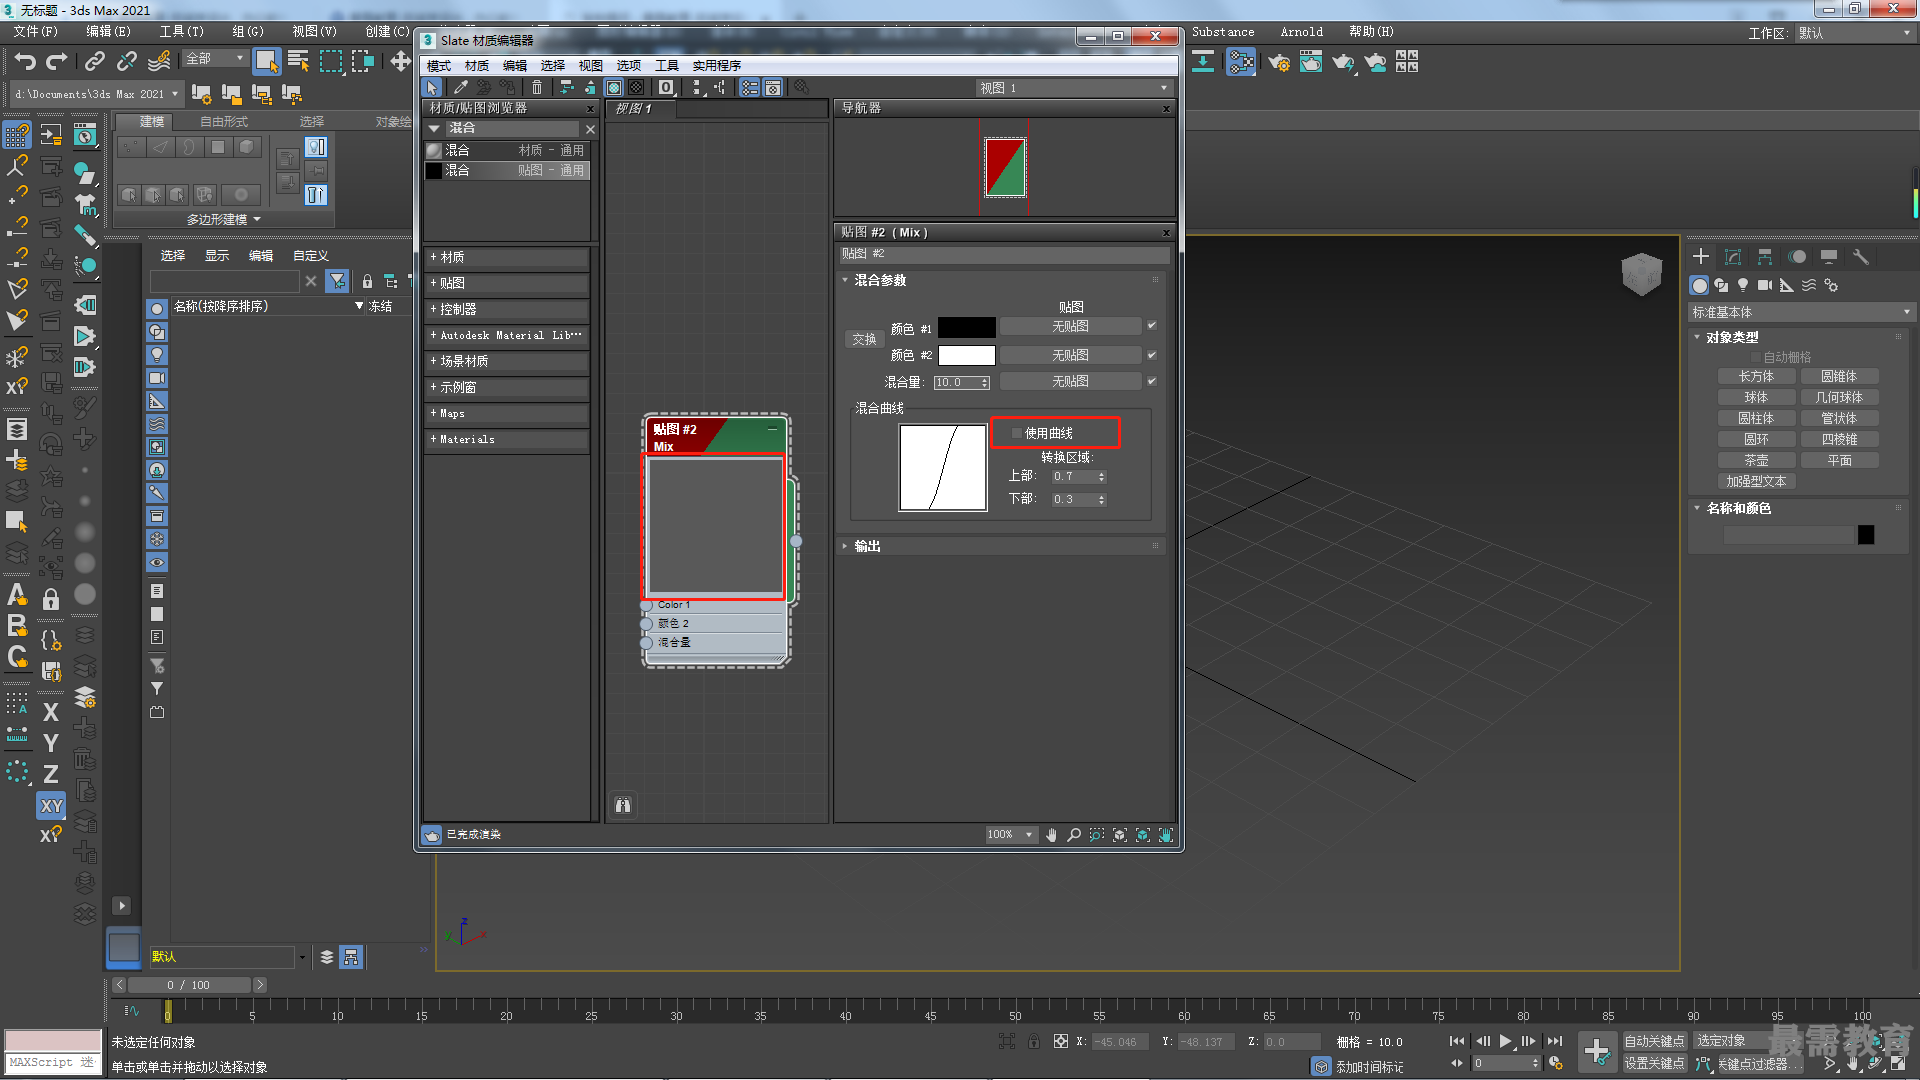The height and width of the screenshot is (1080, 1920).
Task: Expand the 控制器 group in browser
Action: (x=506, y=309)
